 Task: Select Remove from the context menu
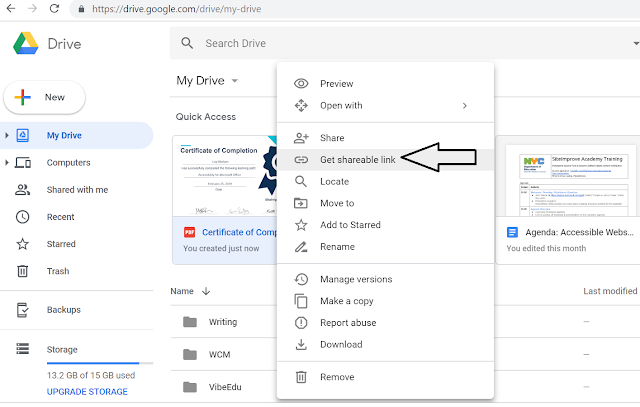coord(385,377)
